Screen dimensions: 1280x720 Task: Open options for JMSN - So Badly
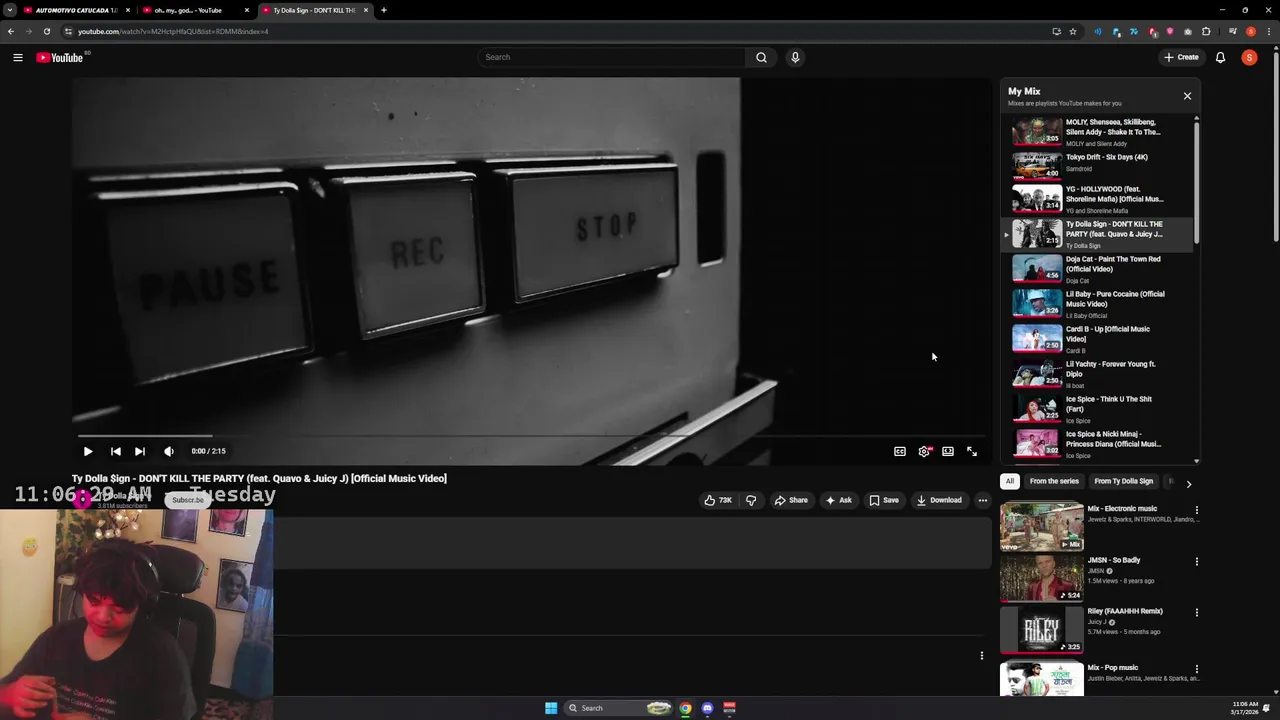(1196, 561)
